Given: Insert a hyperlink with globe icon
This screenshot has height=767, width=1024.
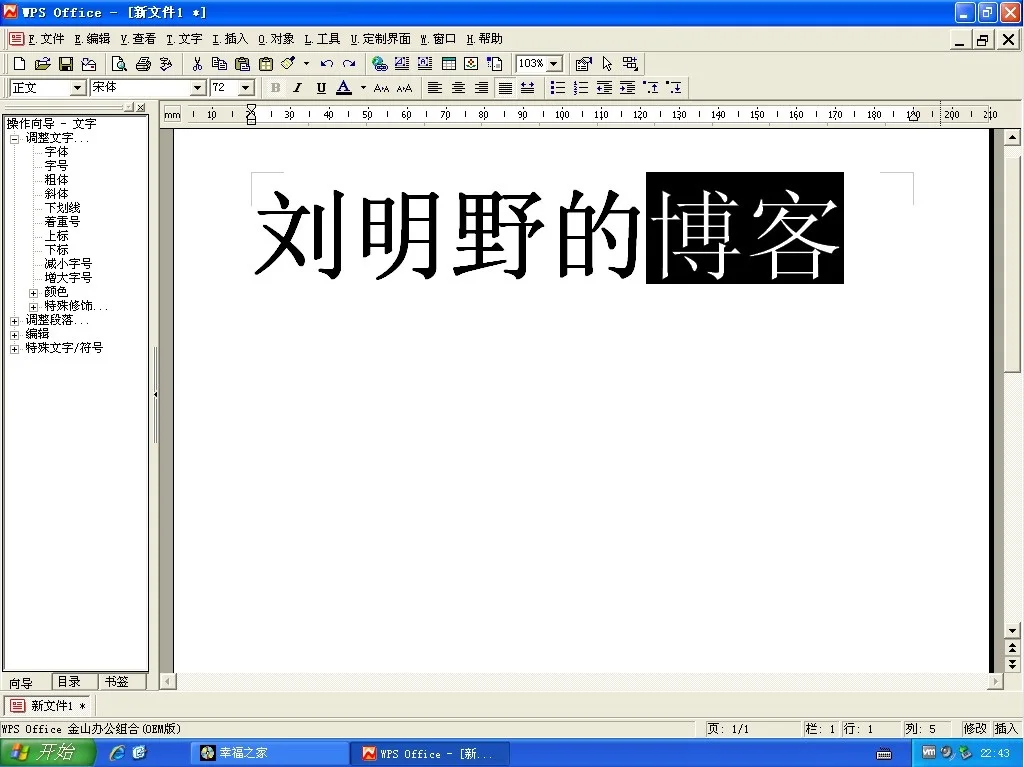Looking at the screenshot, I should click(379, 63).
